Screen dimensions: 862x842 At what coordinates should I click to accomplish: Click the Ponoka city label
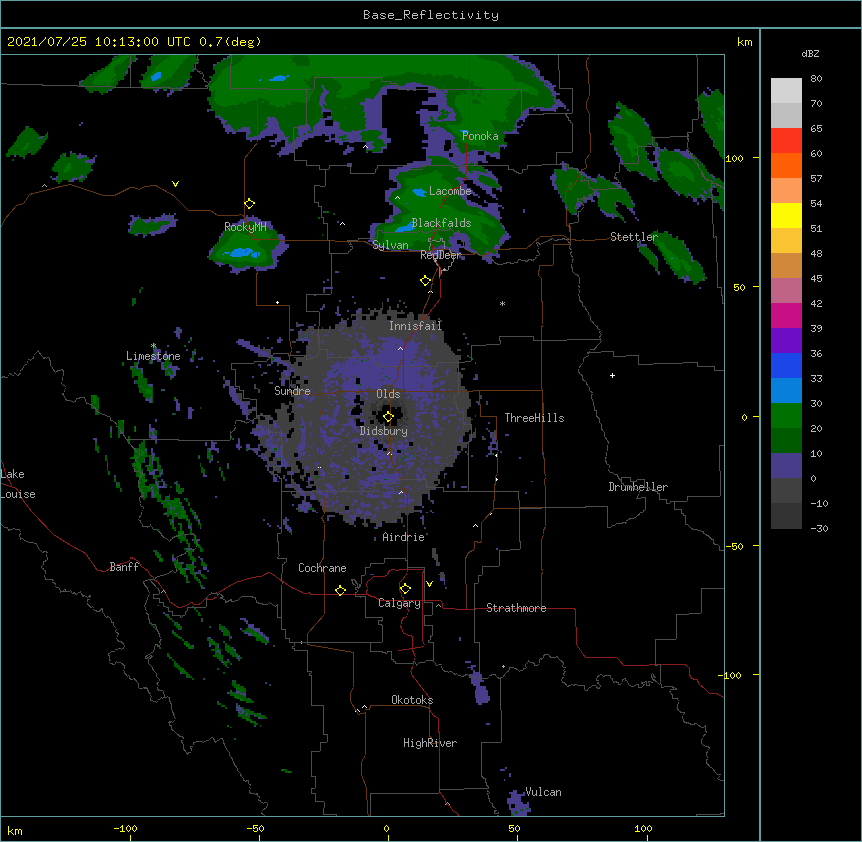point(480,136)
